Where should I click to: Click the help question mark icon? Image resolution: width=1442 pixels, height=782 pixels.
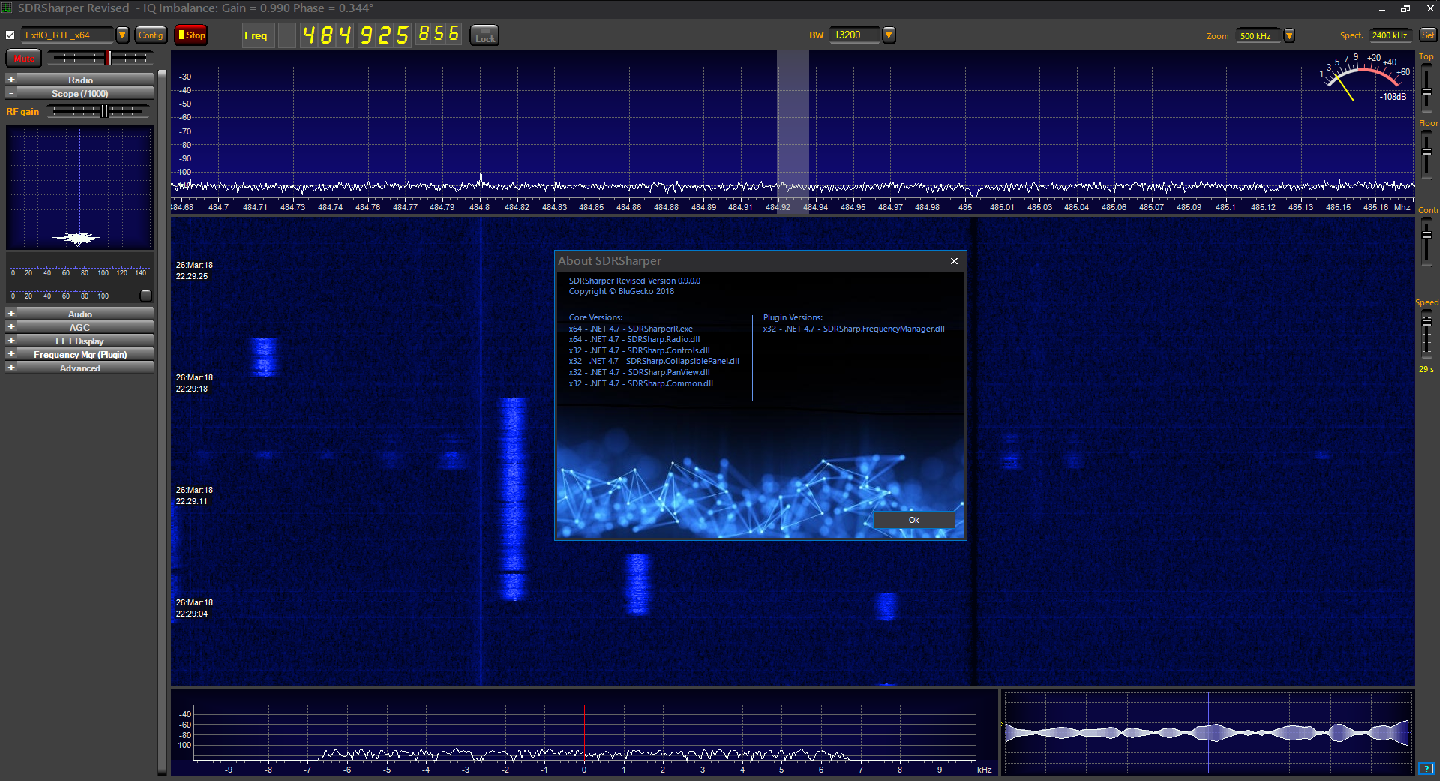1426,768
